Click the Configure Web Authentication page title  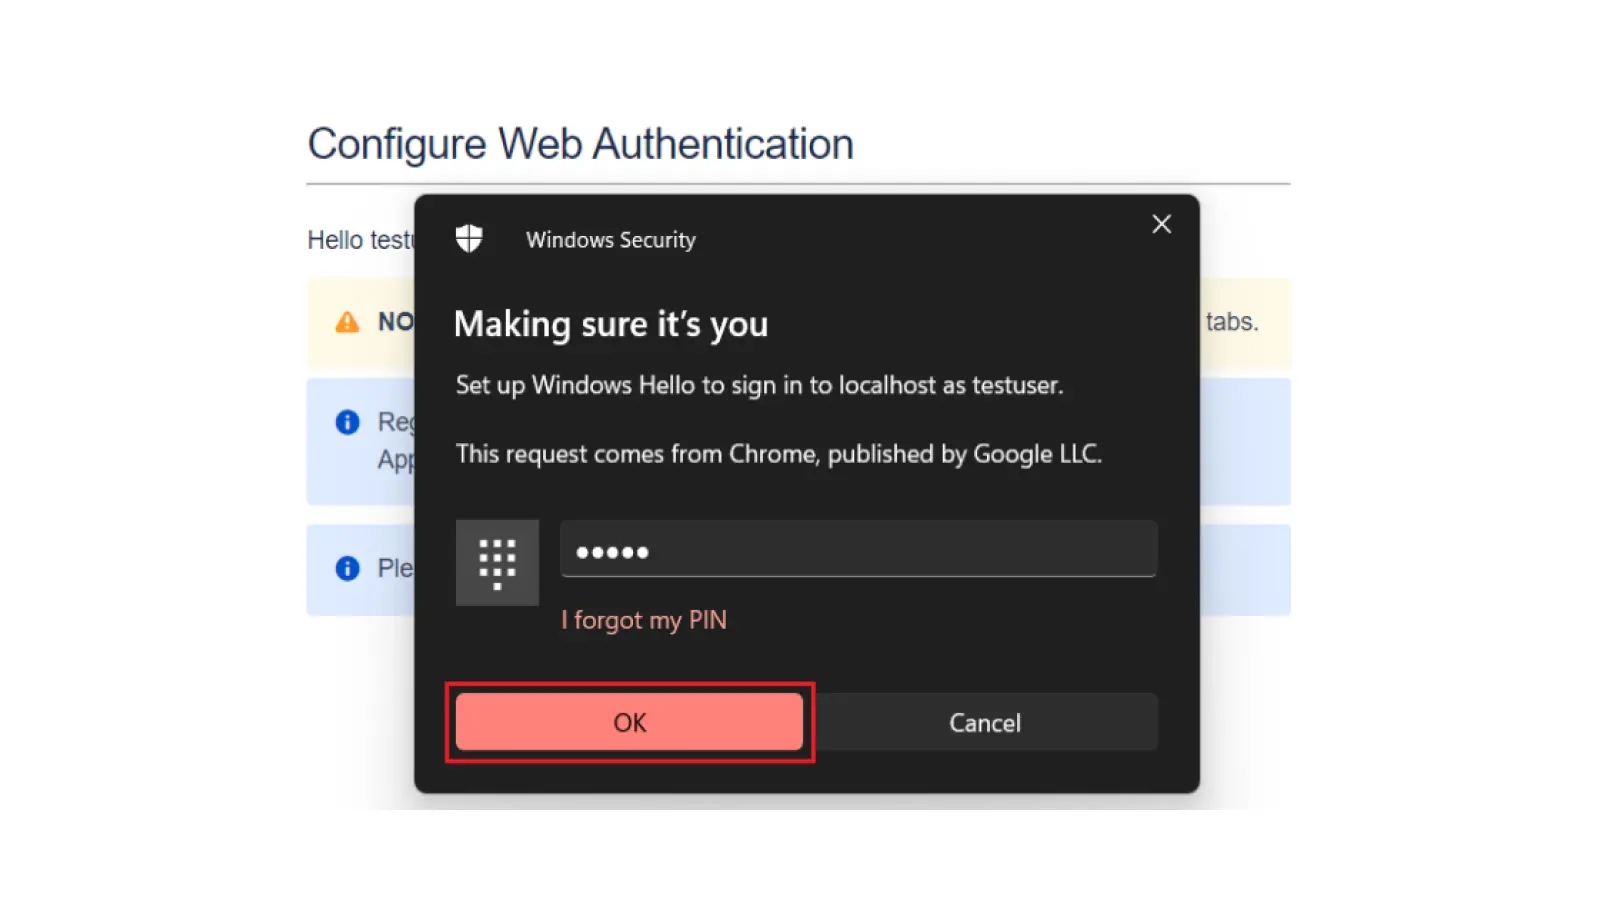(x=580, y=143)
